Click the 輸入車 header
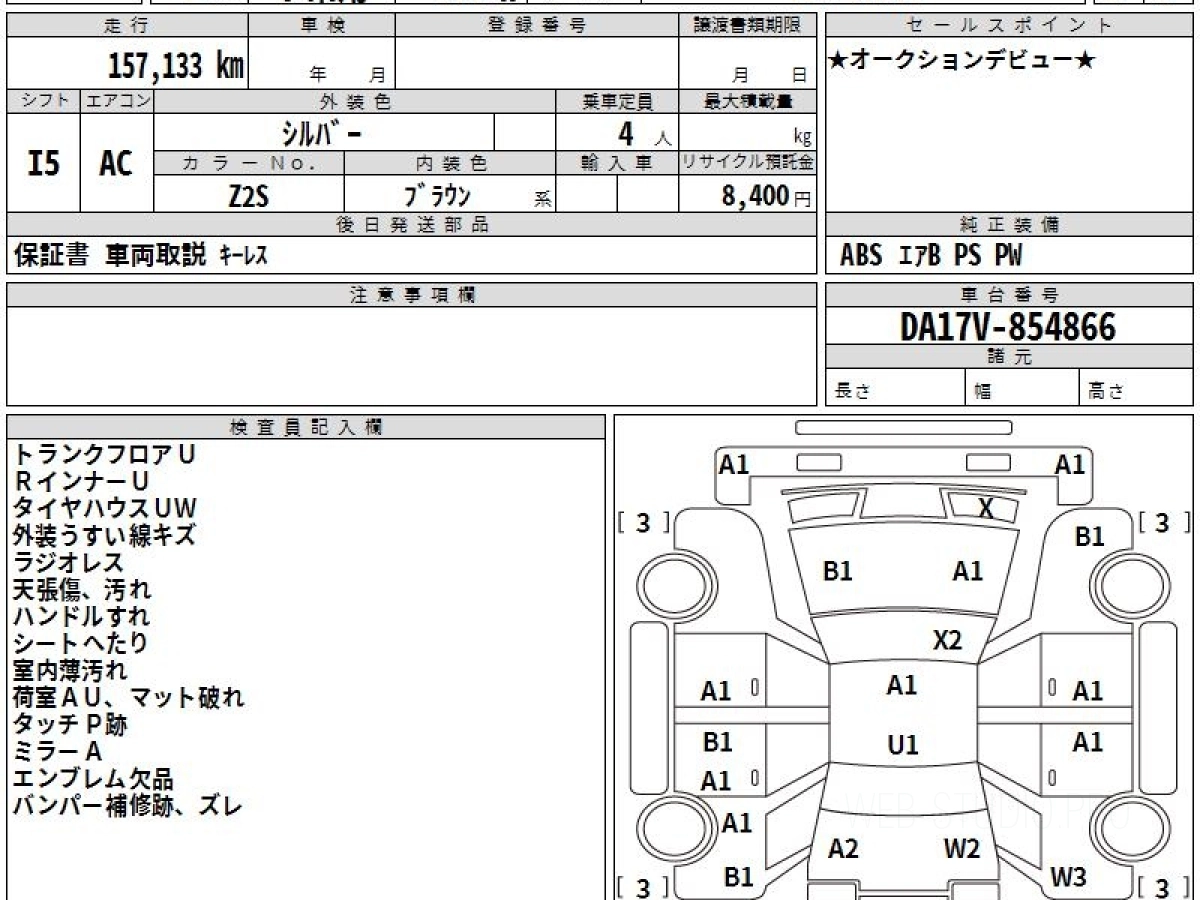This screenshot has width=1200, height=900. pyautogui.click(x=617, y=162)
